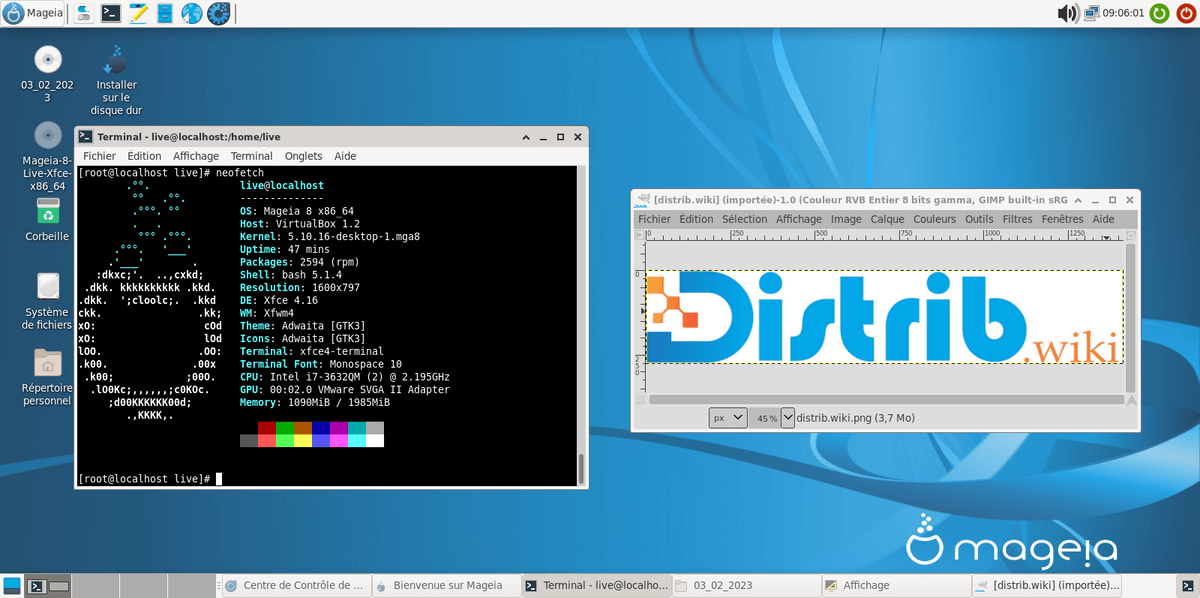Screen dimensions: 1200x598
Task: Click the volume speaker icon in the system tray
Action: [1068, 14]
